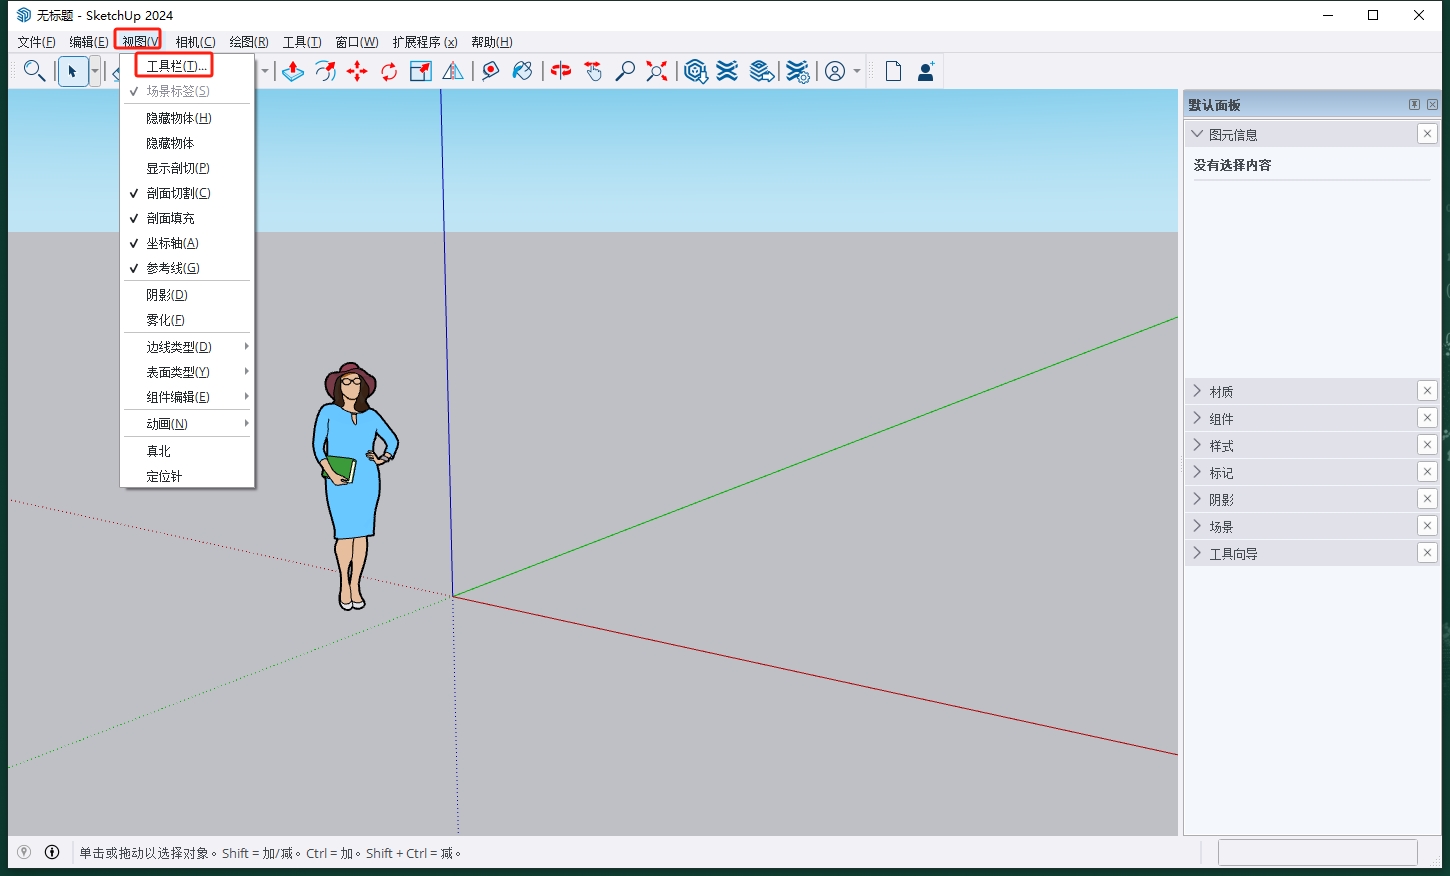Enable 阴影 from the view menu

click(x=167, y=293)
